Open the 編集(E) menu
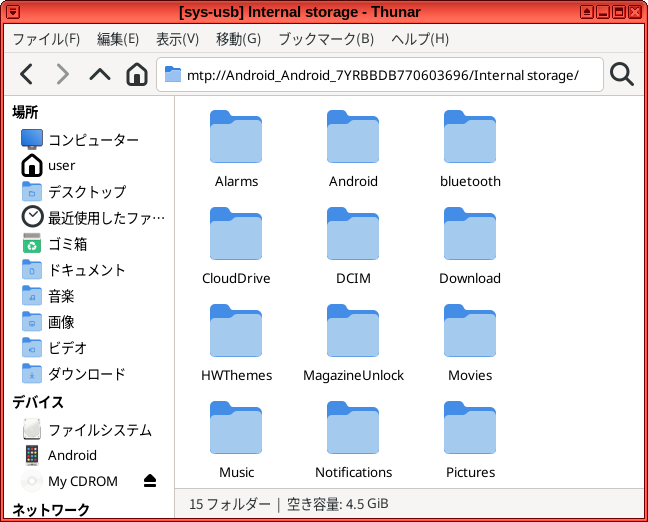 pyautogui.click(x=118, y=39)
